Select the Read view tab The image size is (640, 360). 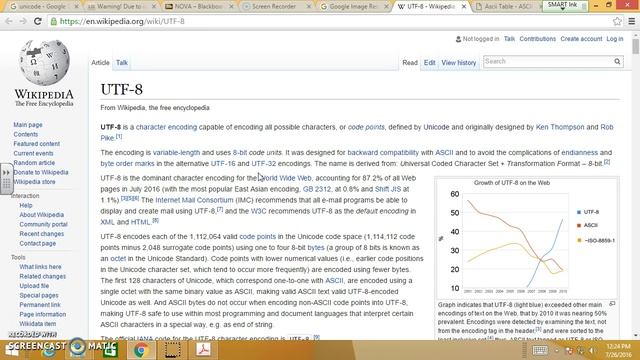[x=410, y=62]
